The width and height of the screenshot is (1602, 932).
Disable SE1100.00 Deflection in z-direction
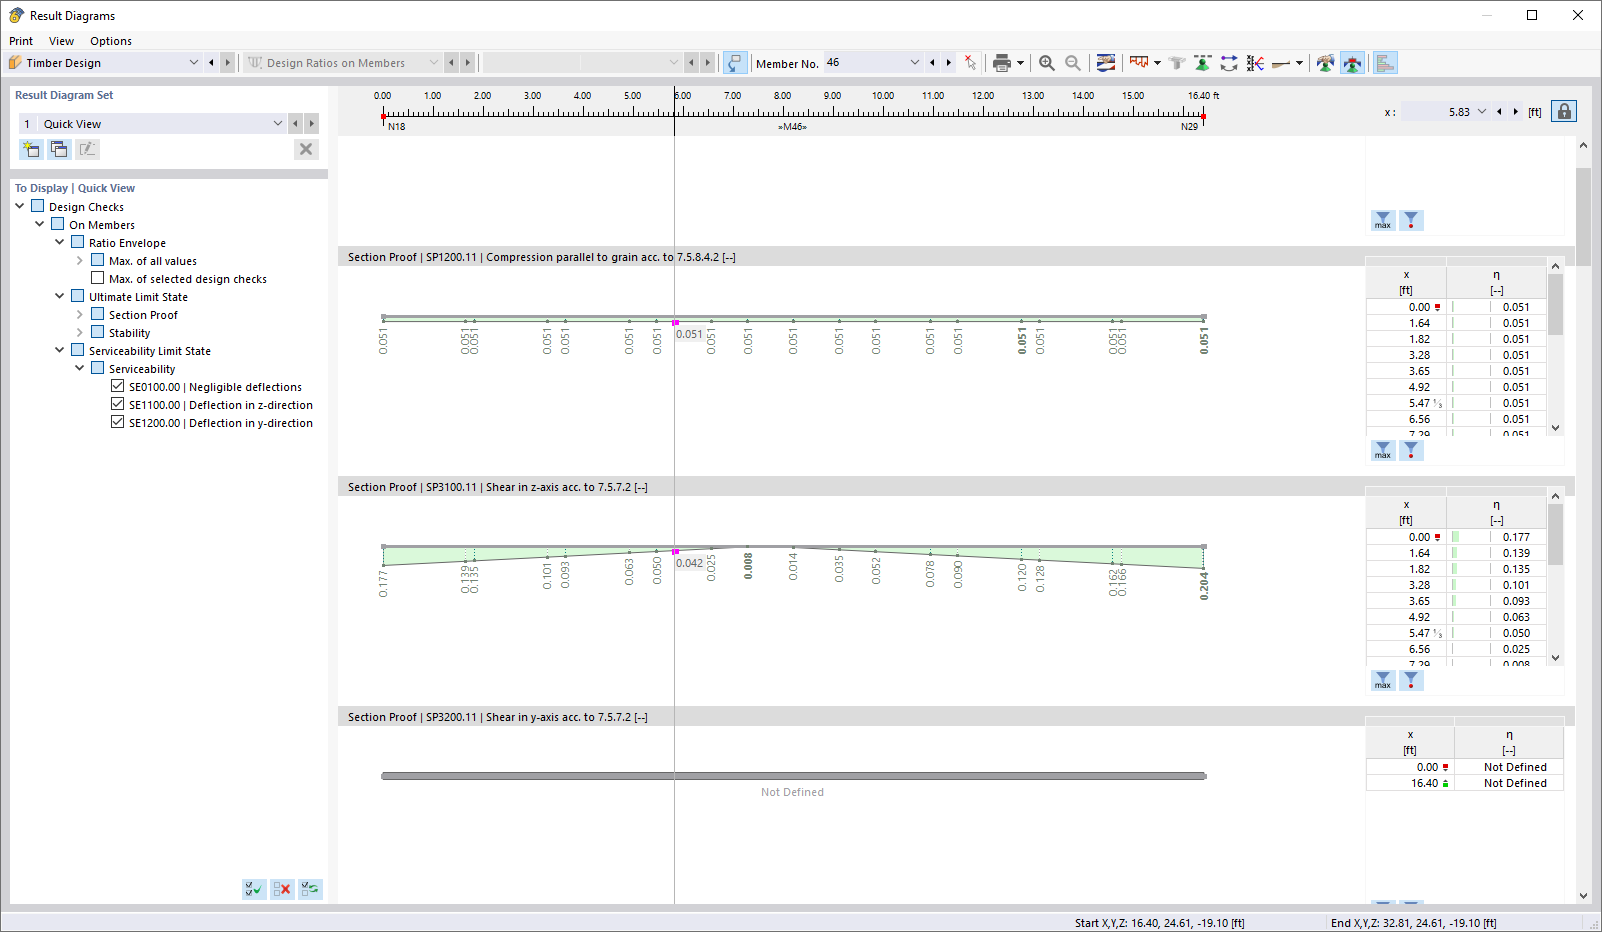point(117,404)
